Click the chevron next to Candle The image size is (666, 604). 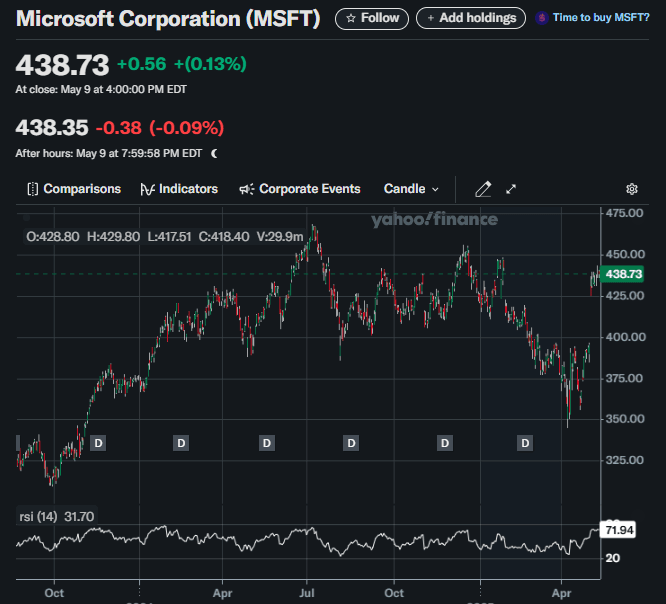(x=435, y=189)
